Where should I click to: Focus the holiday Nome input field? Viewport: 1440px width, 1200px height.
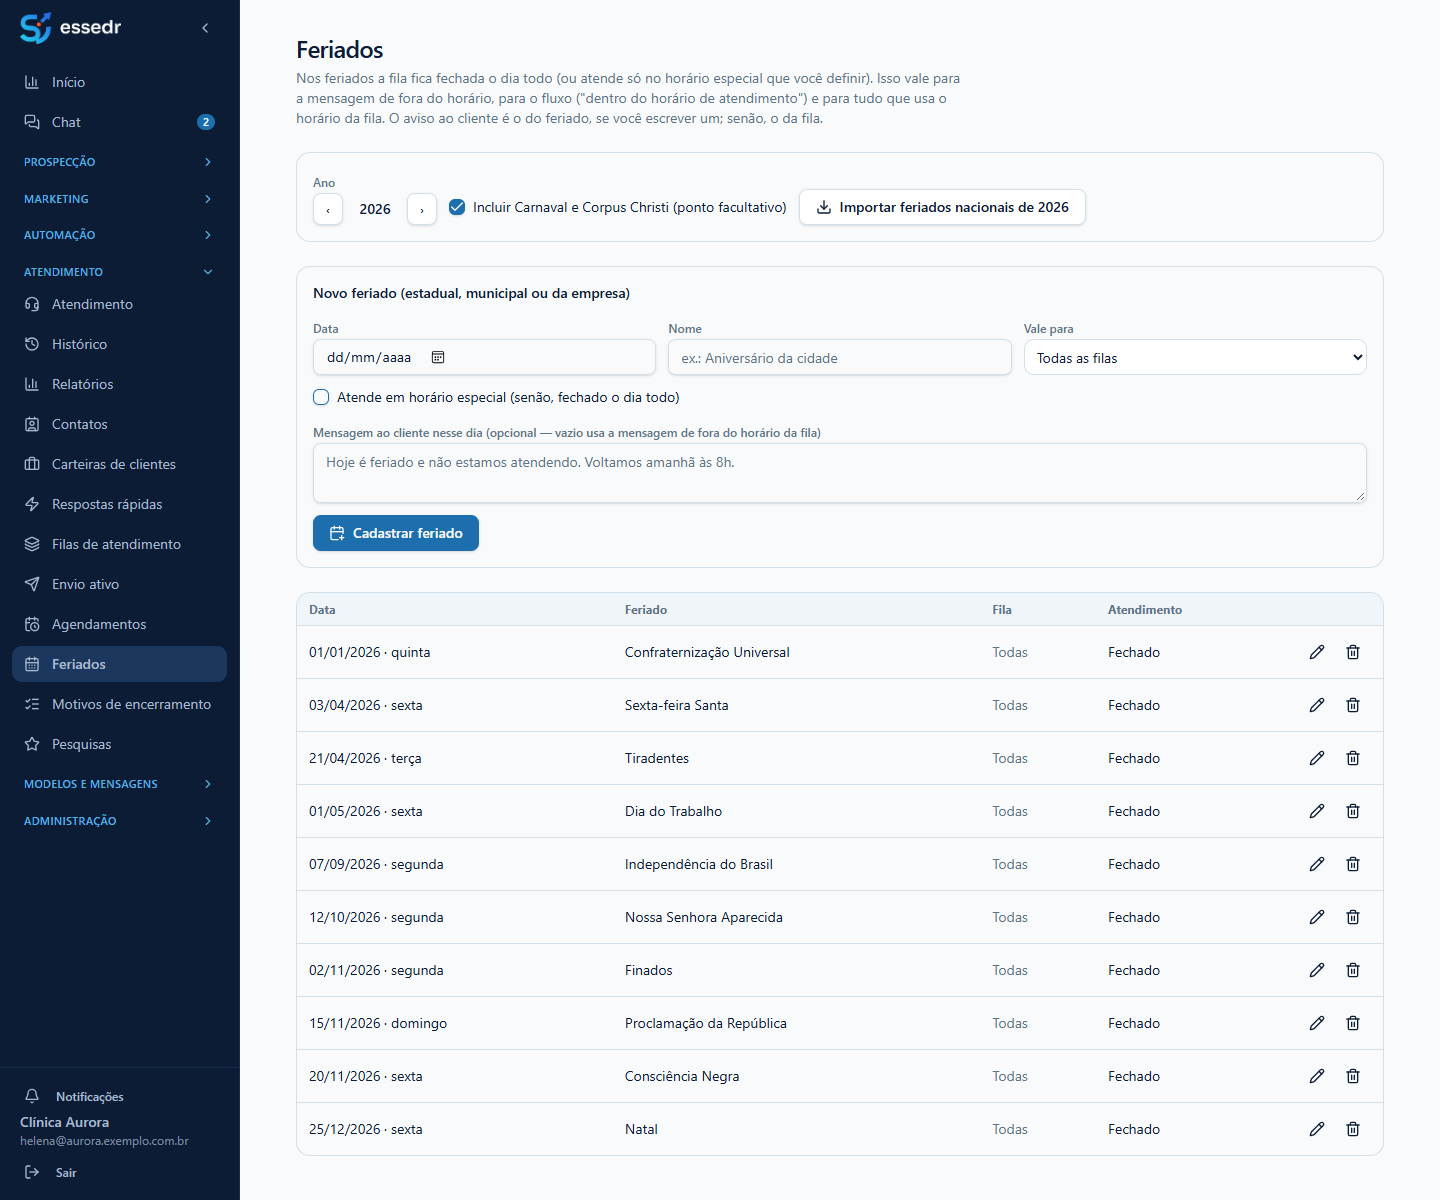pyautogui.click(x=840, y=357)
